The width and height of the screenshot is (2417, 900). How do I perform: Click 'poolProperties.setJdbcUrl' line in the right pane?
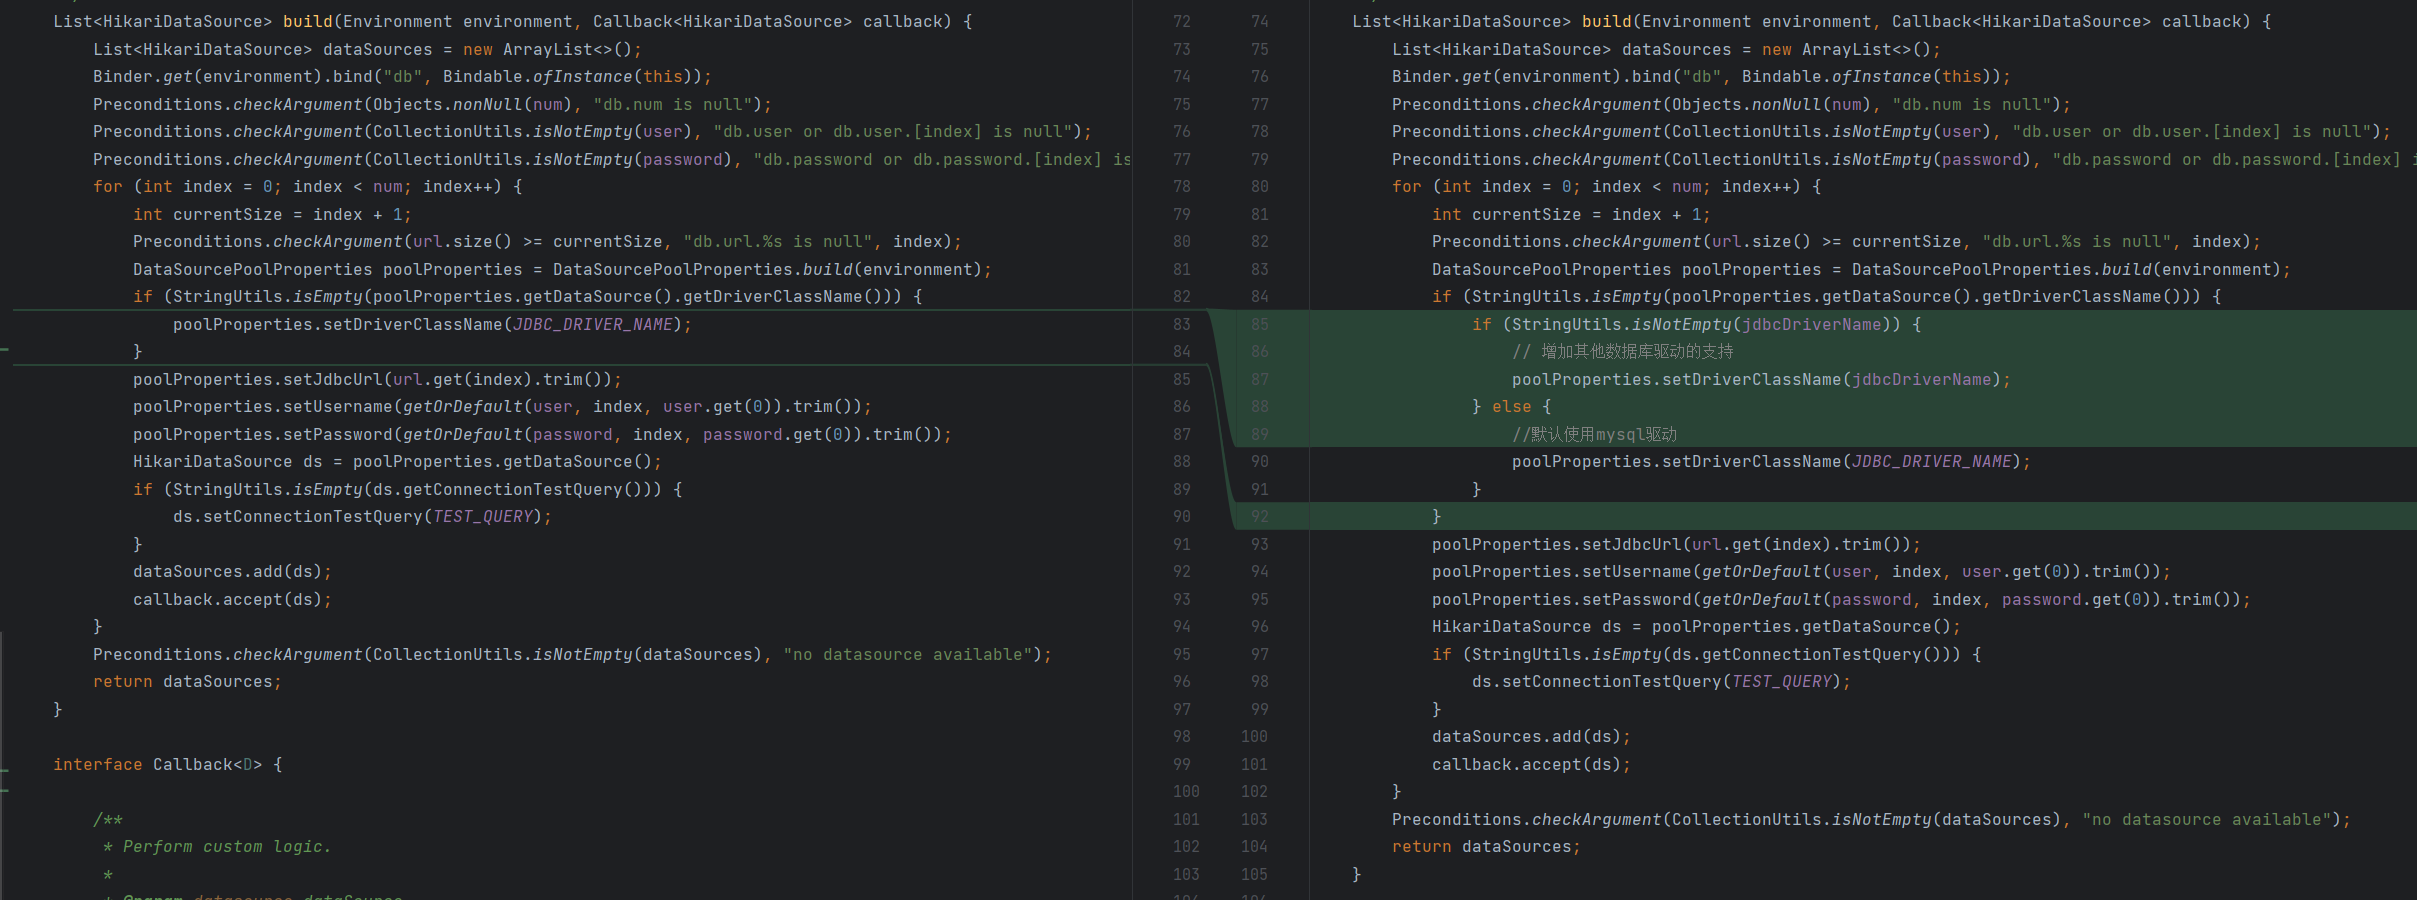click(x=1676, y=544)
